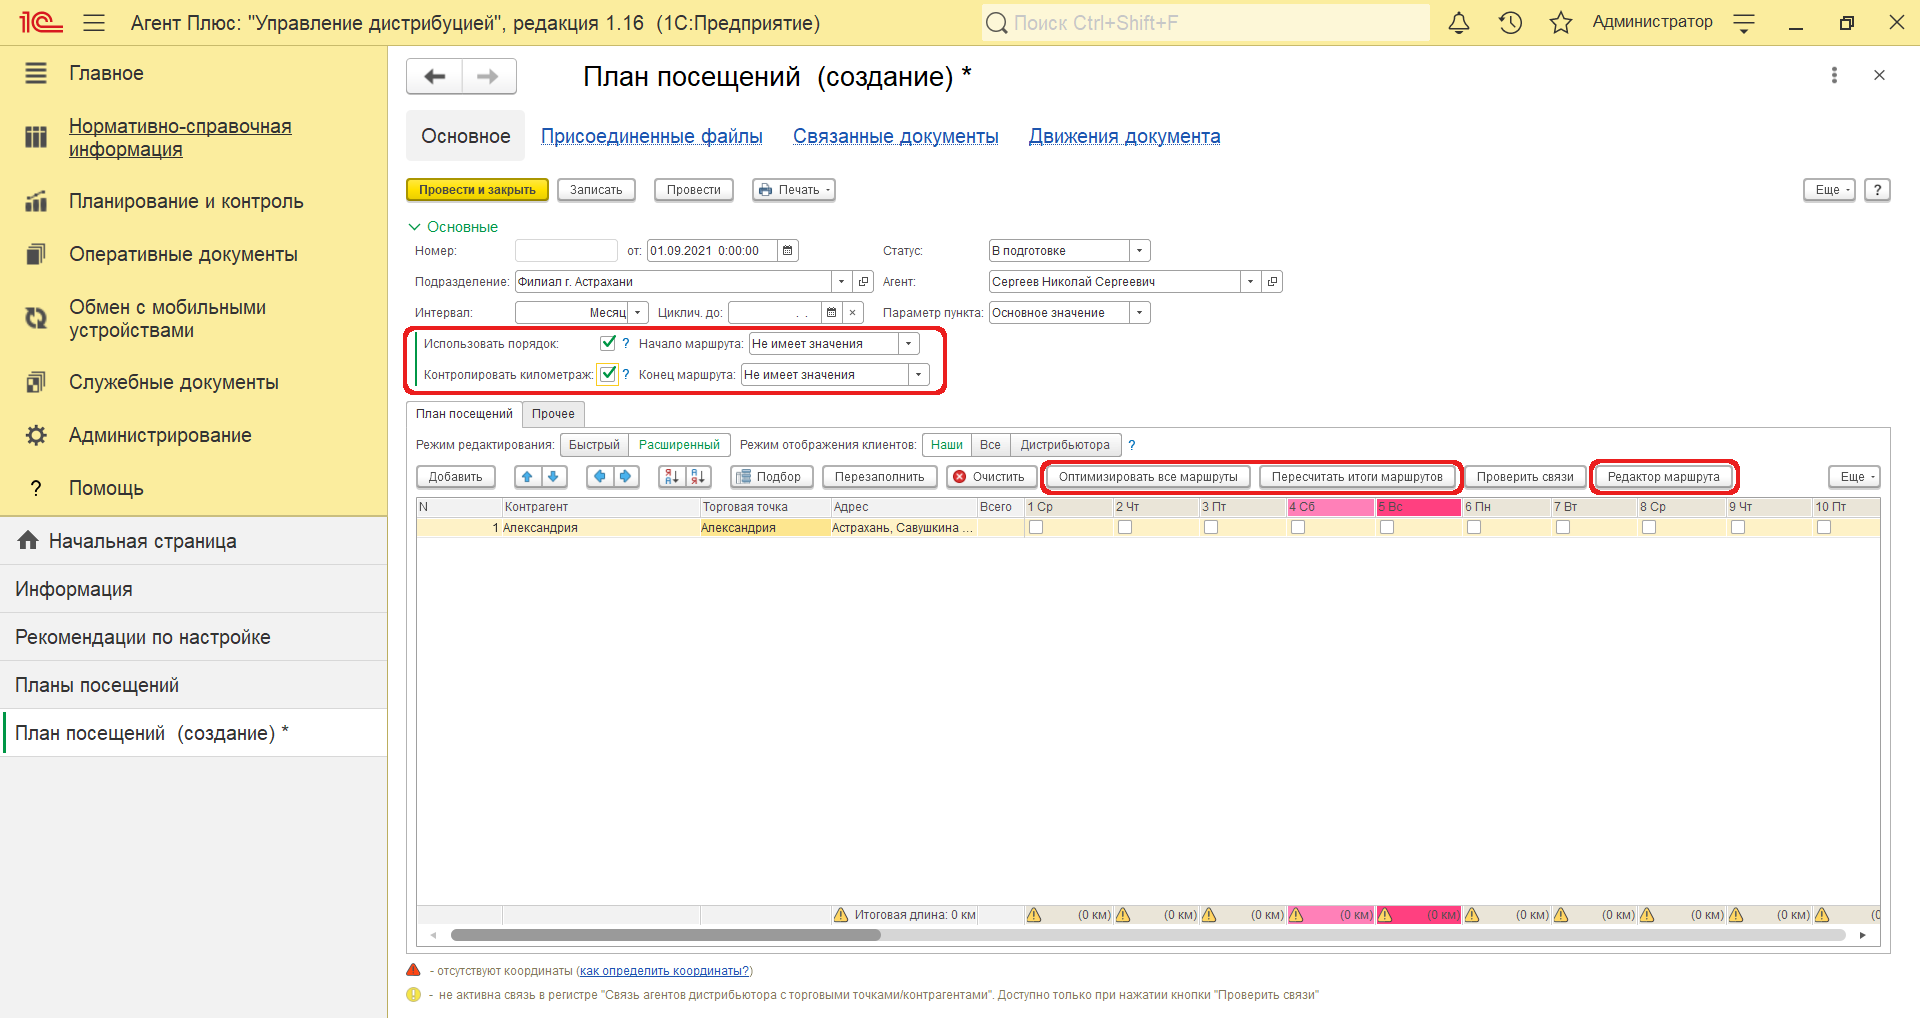Select Быстрый editing mode
The width and height of the screenshot is (1920, 1018).
point(594,445)
